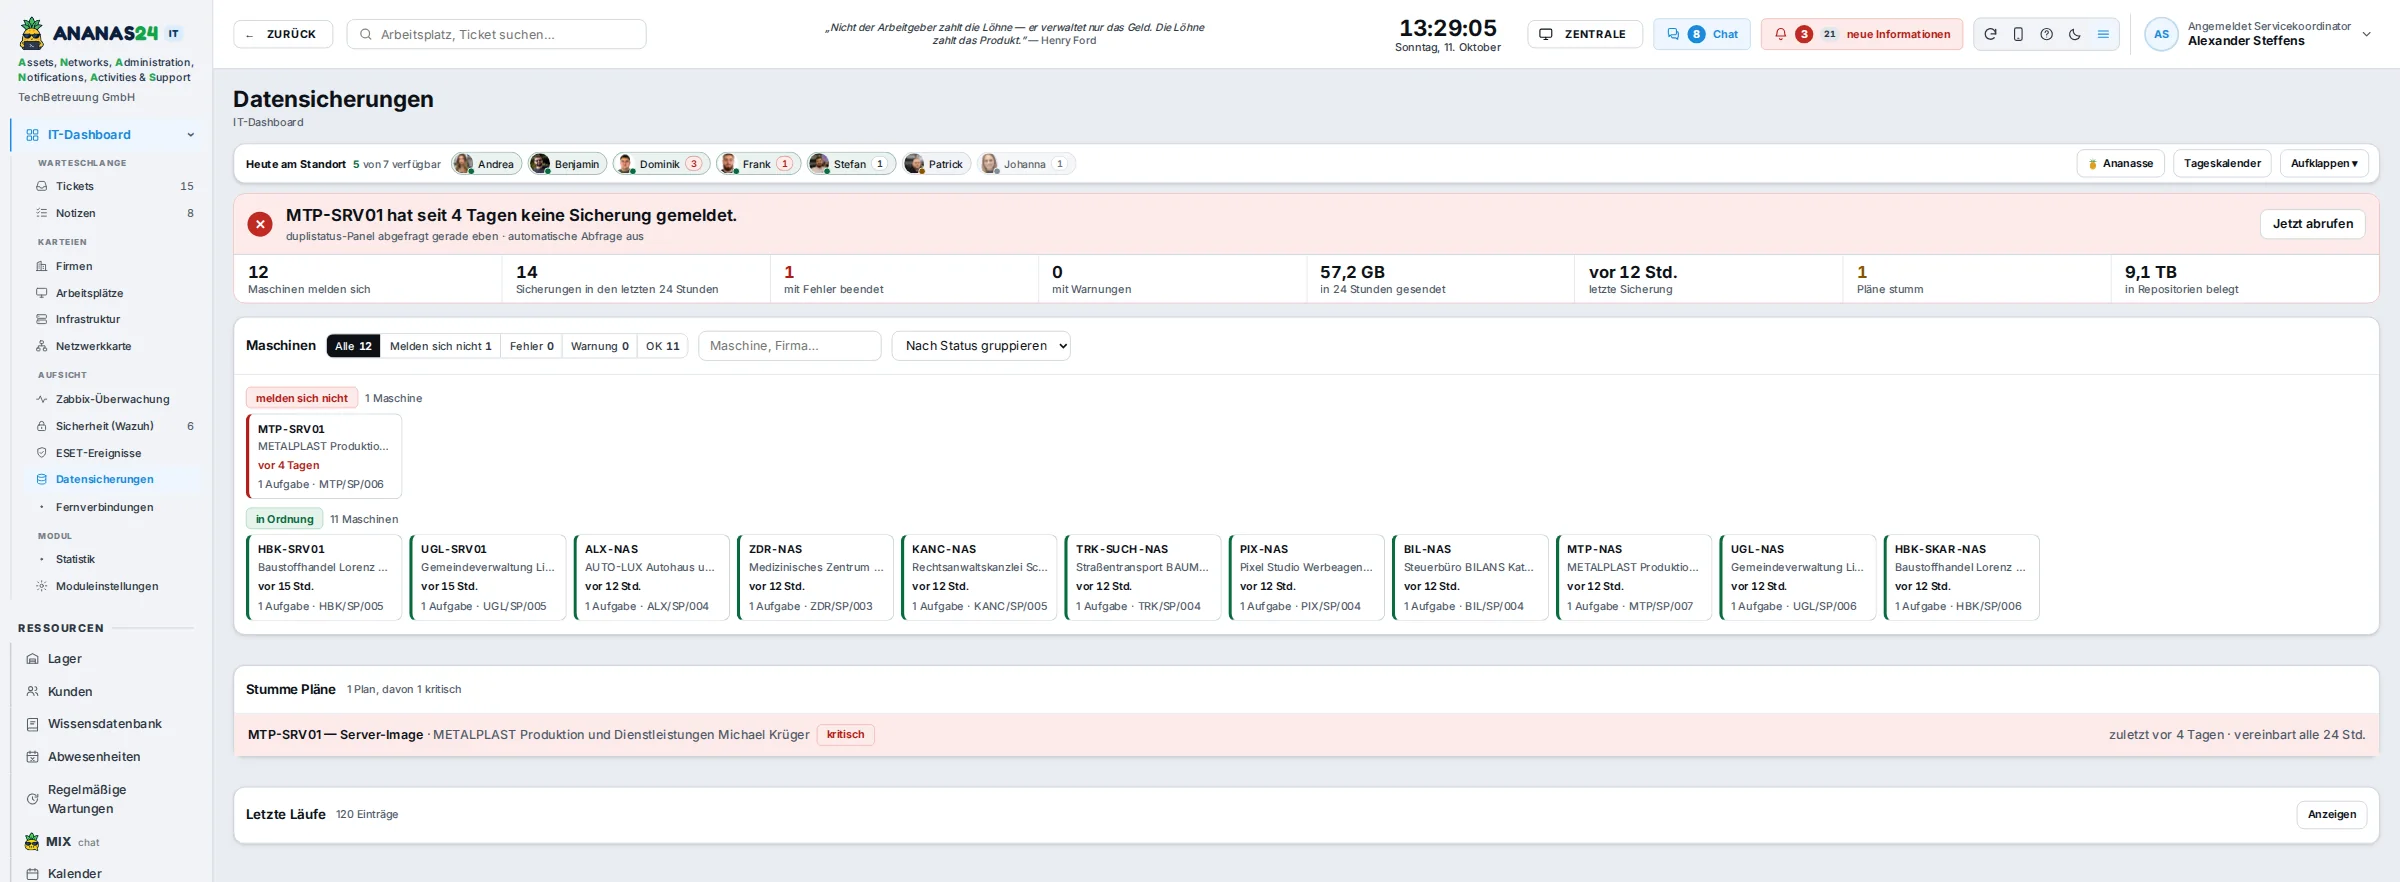This screenshot has width=2400, height=882.
Task: Click the refresh icon in top toolbar
Action: coord(1990,34)
